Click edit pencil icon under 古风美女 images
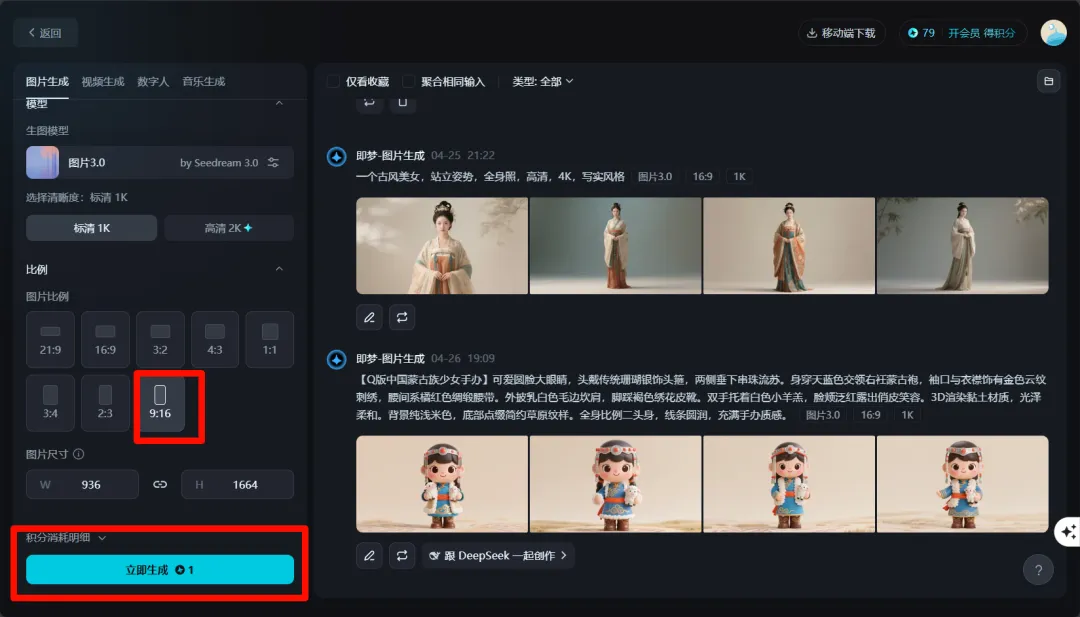Screen dimensions: 1080x617 [369, 317]
